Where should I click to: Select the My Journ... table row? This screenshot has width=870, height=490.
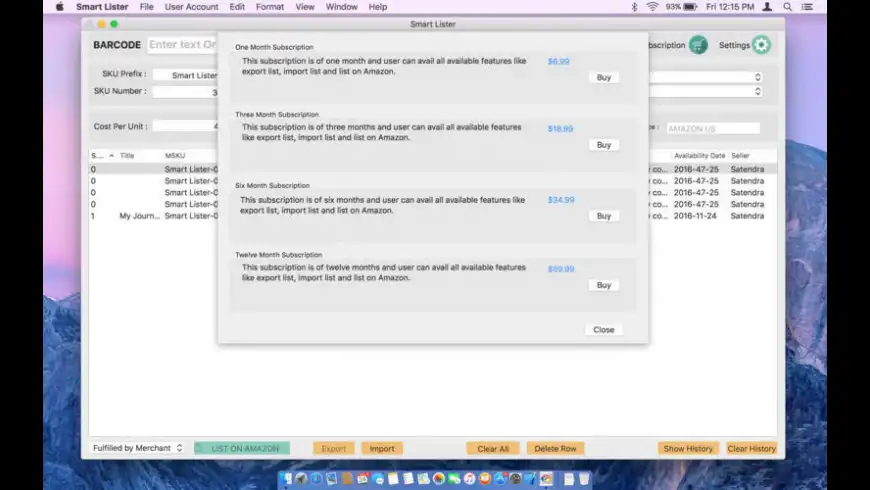click(433, 216)
